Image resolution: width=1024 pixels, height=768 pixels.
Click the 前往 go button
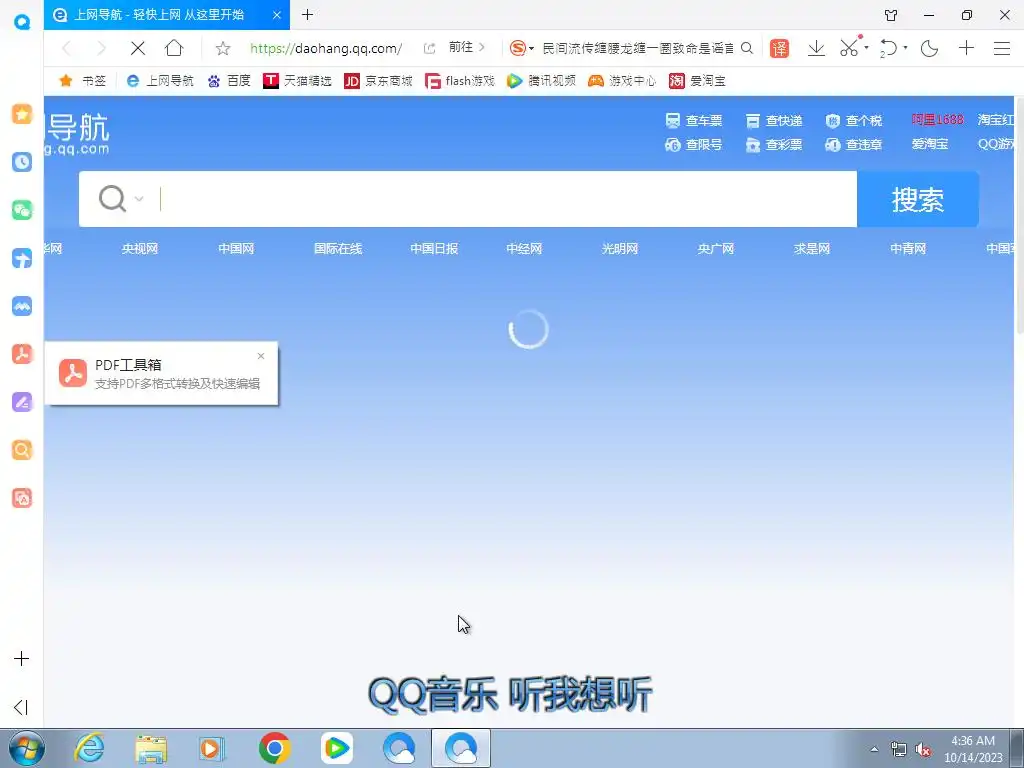466,48
